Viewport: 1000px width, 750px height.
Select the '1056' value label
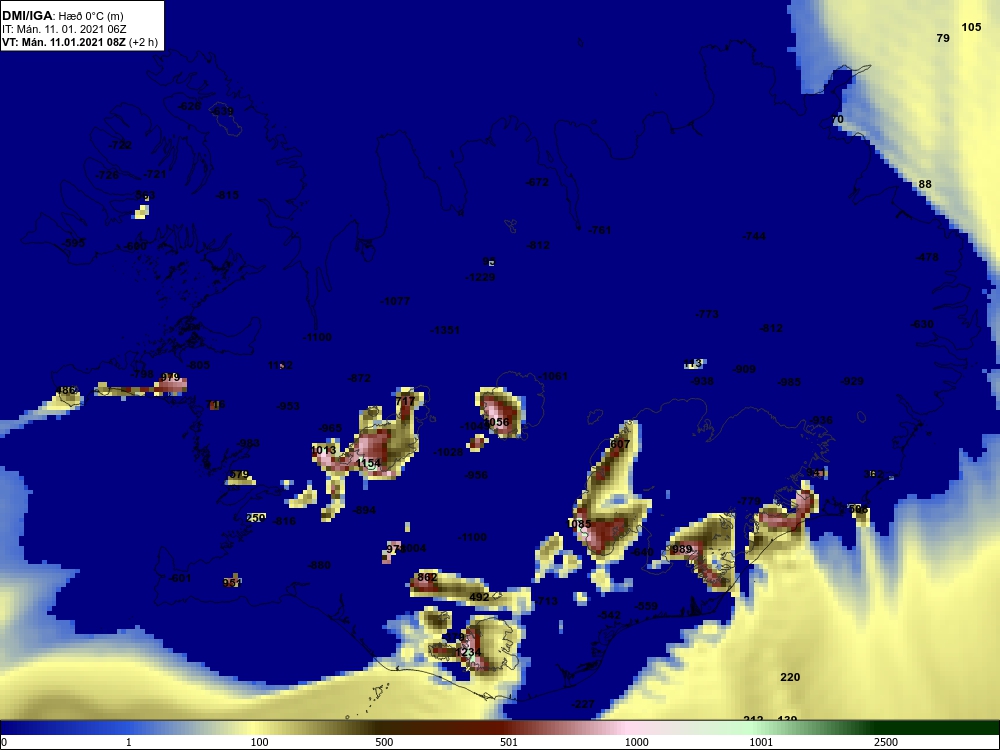497,422
